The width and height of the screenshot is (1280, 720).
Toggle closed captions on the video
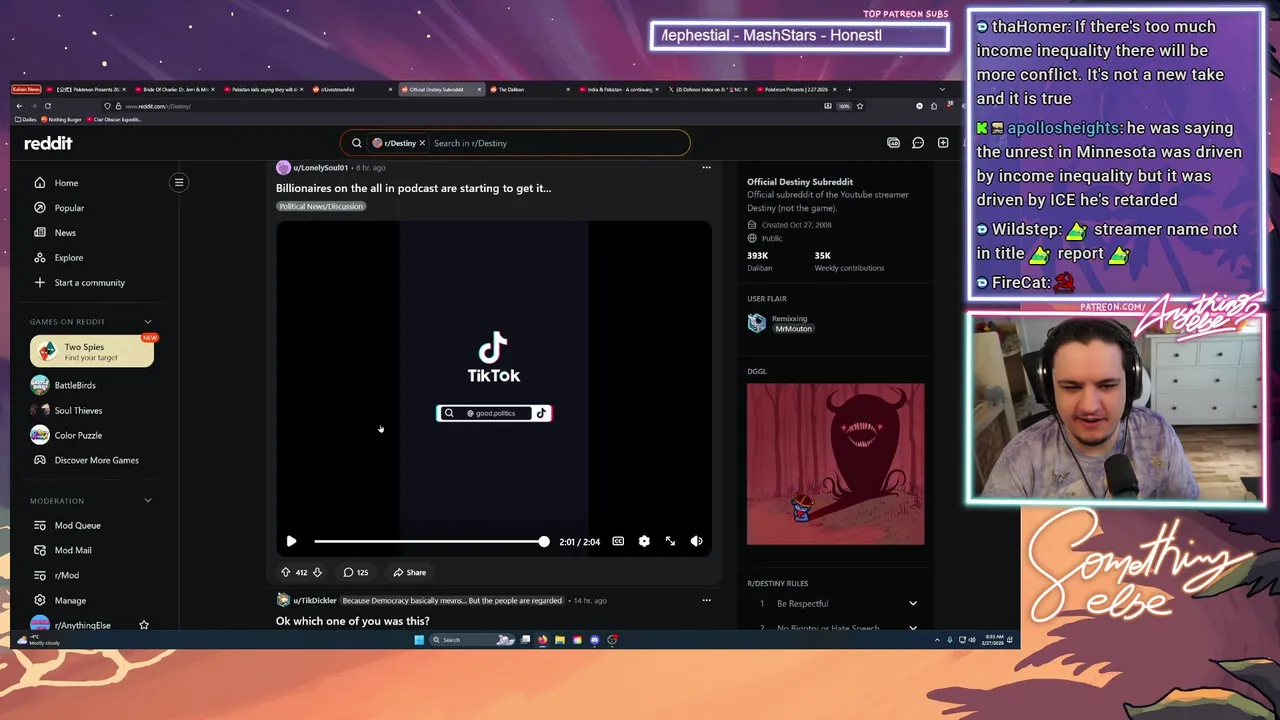click(x=618, y=541)
